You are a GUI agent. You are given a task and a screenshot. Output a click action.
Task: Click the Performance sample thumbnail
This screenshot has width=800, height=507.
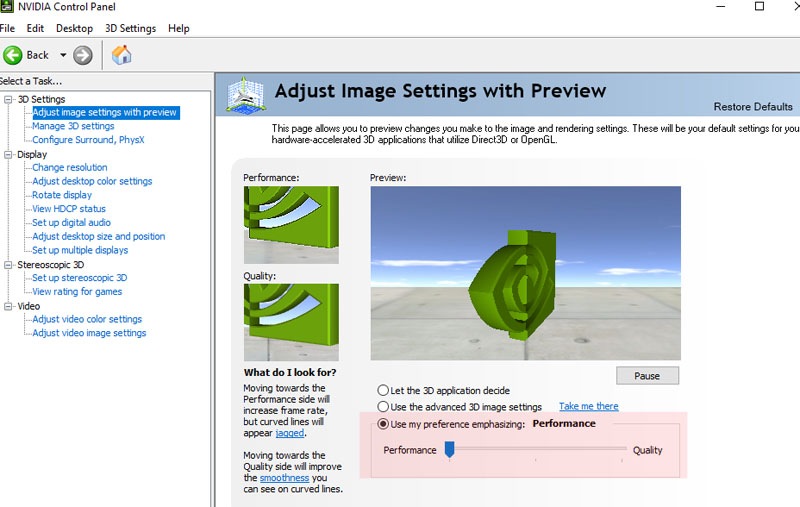tap(291, 225)
